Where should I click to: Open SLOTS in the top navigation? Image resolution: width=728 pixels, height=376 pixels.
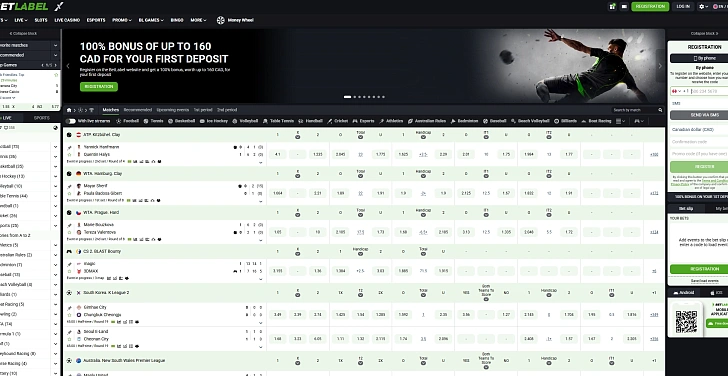41,20
